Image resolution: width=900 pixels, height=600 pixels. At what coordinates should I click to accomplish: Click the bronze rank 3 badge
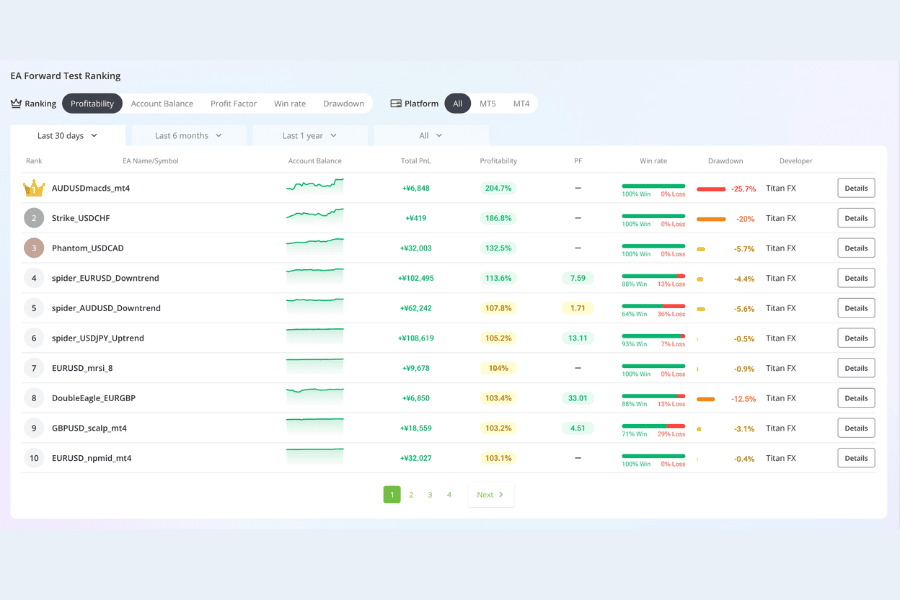(x=34, y=248)
